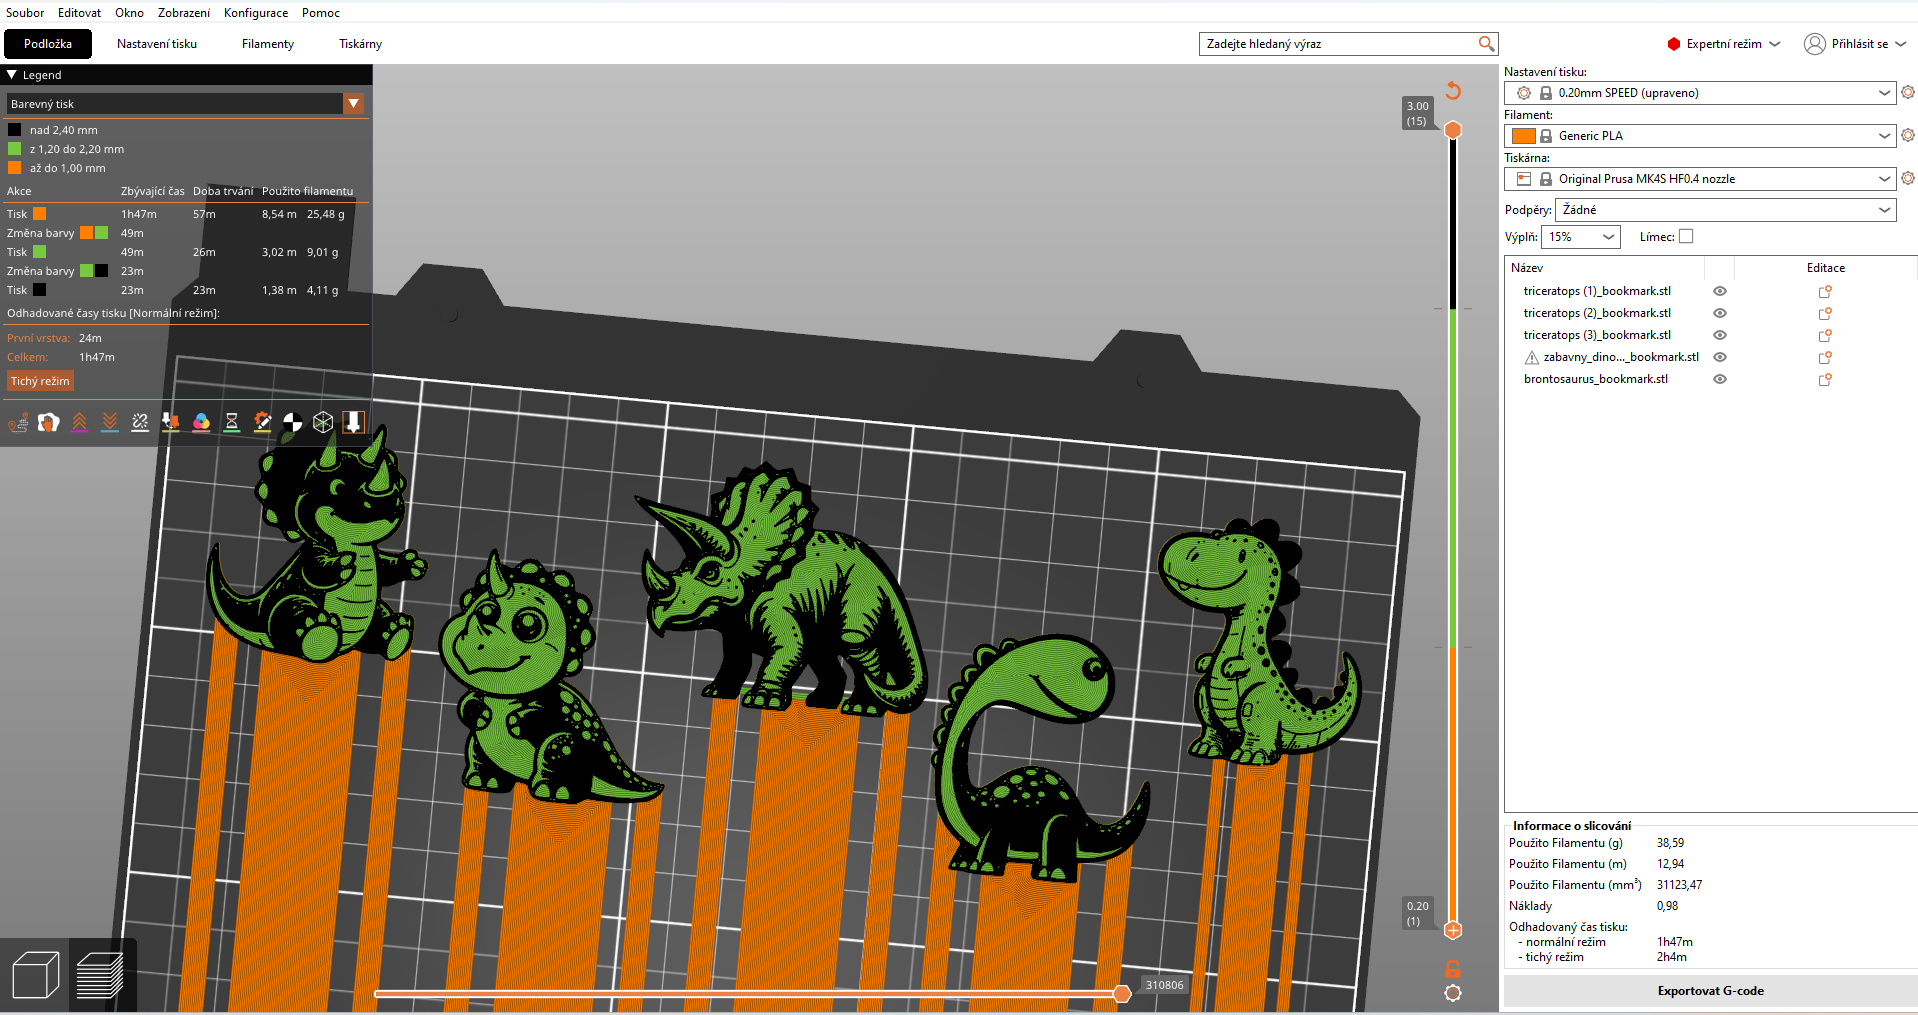The height and width of the screenshot is (1015, 1918).
Task: Switch to Nastavení tisku tab
Action: coord(157,43)
